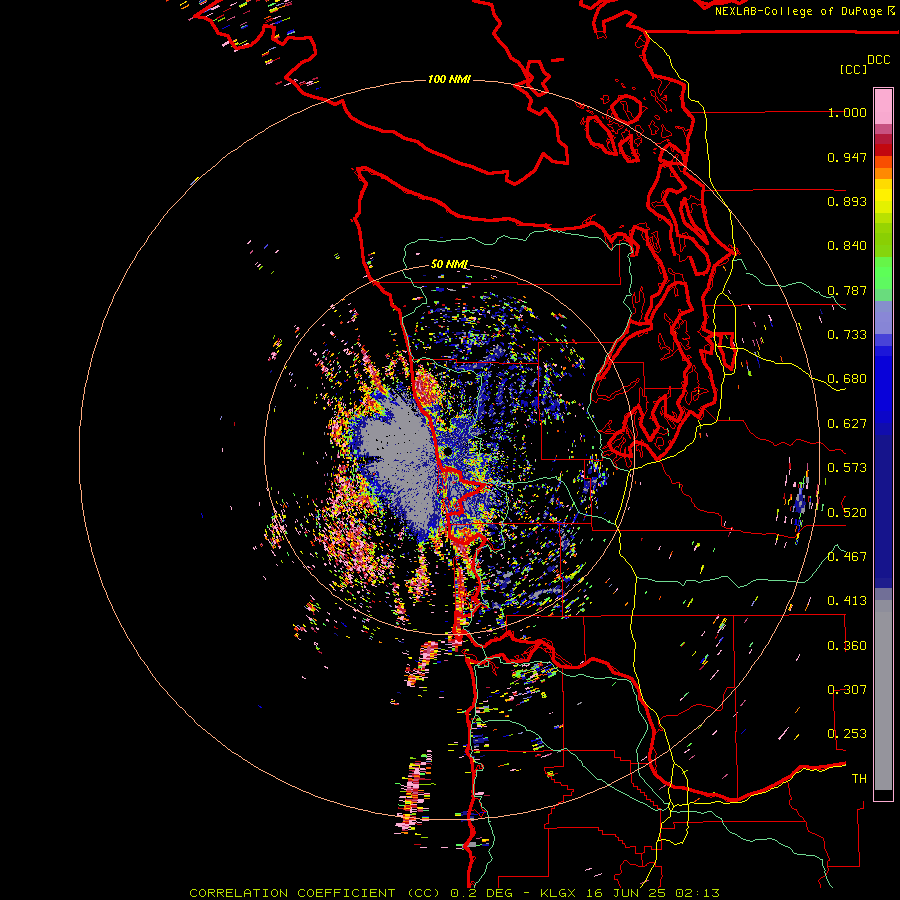Pick the light pink color bar segment
Image resolution: width=900 pixels, height=900 pixels.
[883, 107]
